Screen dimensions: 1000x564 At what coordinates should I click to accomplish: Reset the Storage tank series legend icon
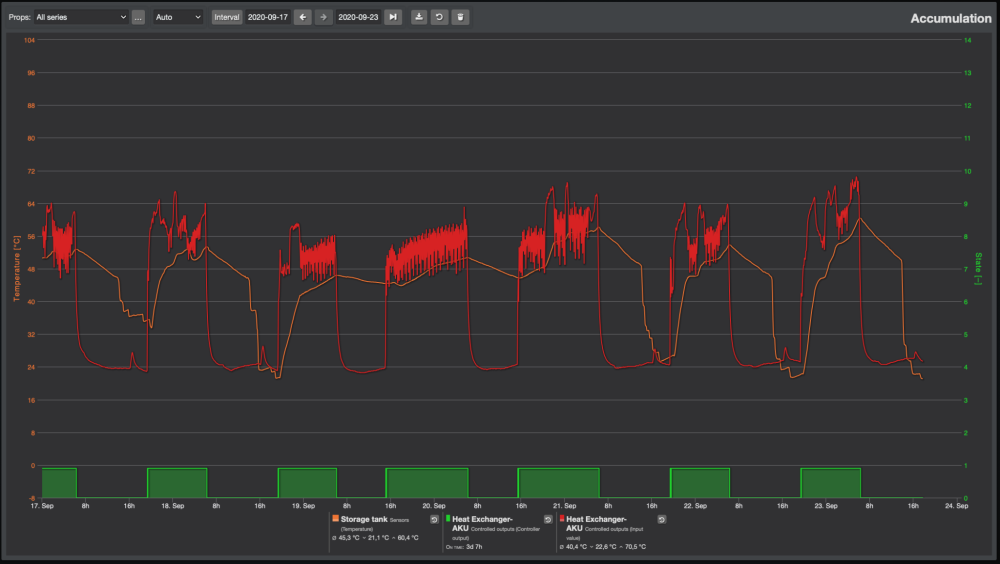coord(434,520)
